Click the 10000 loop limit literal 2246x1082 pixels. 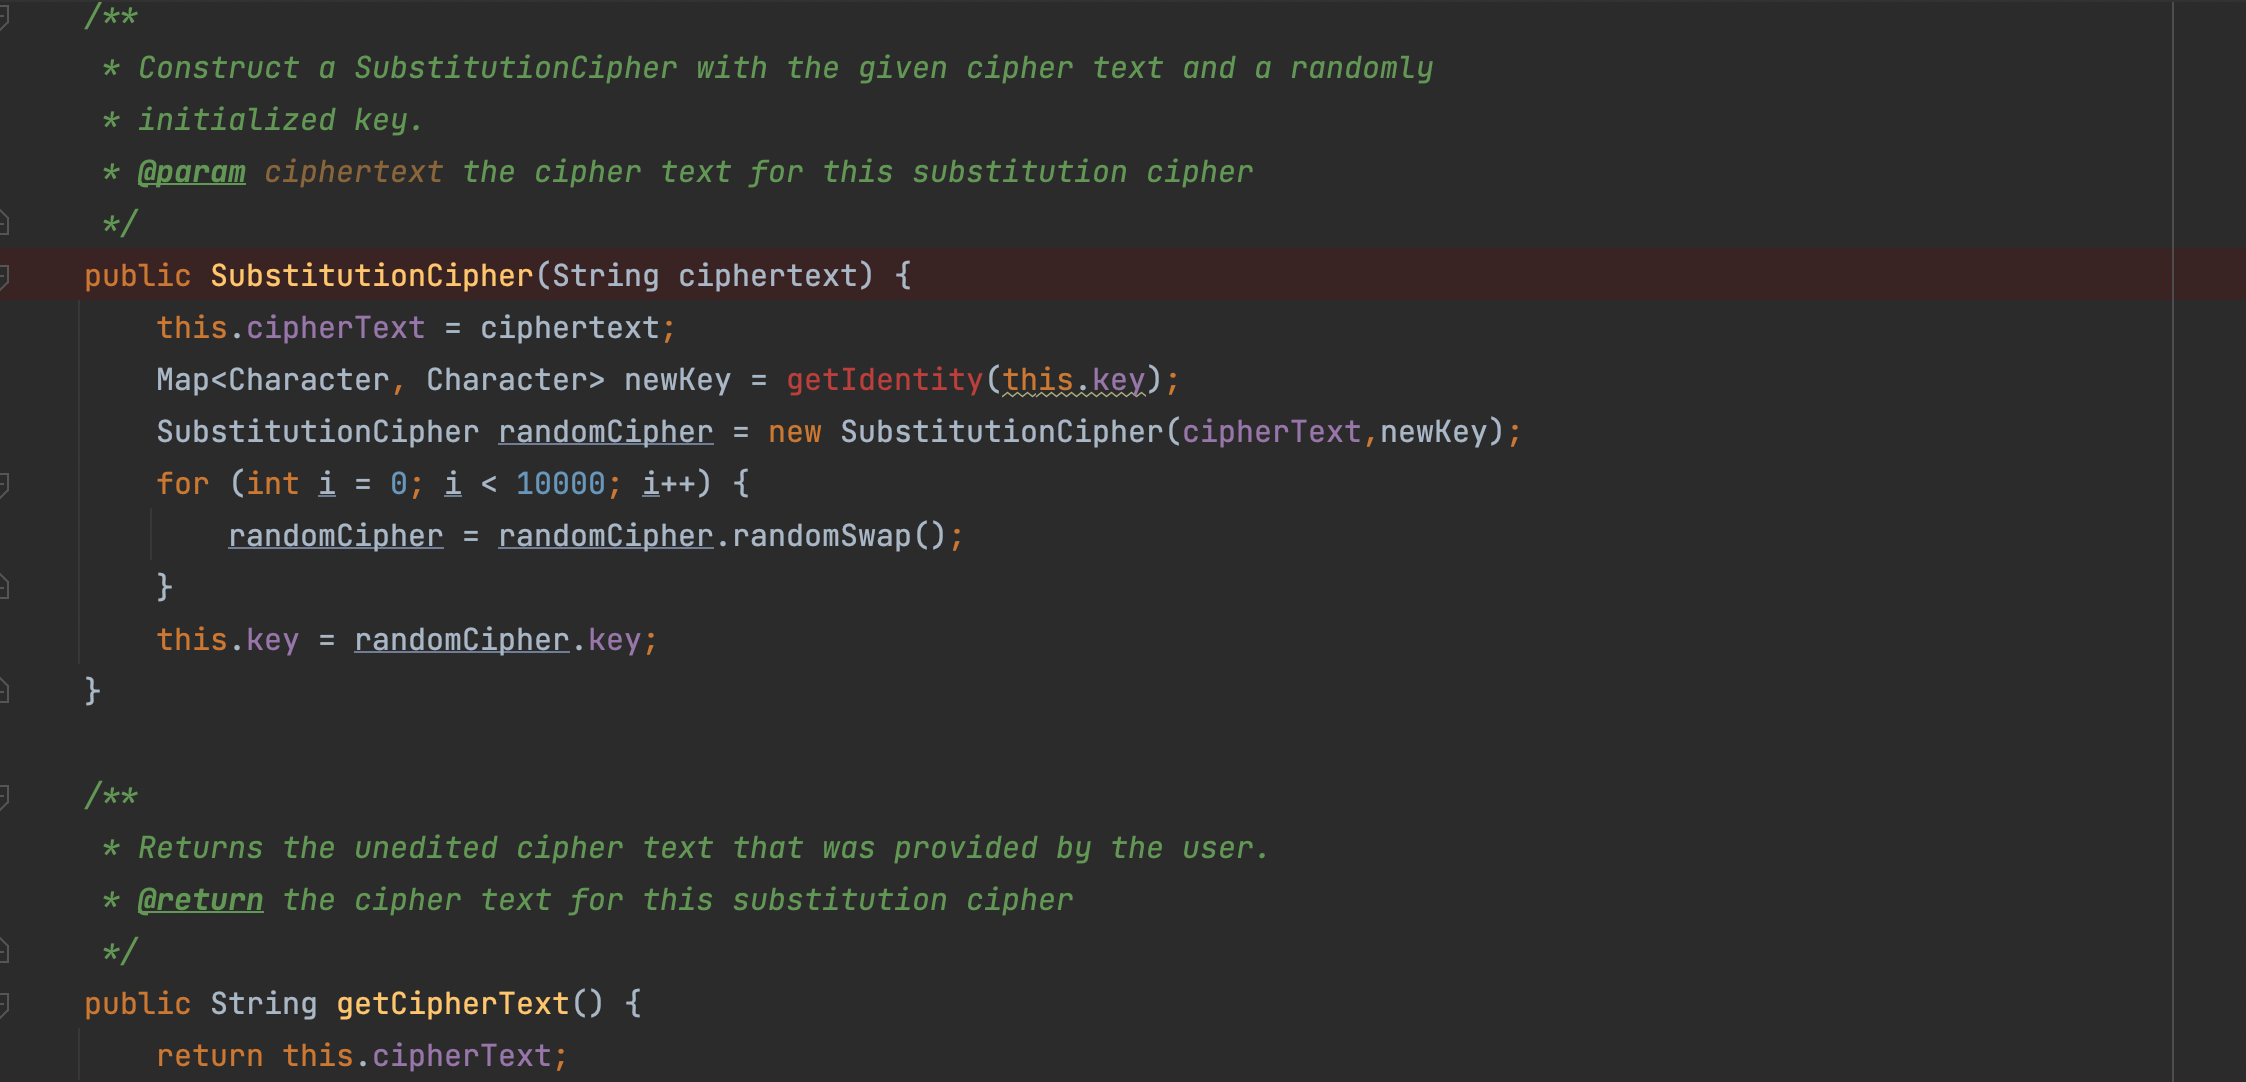[x=560, y=484]
